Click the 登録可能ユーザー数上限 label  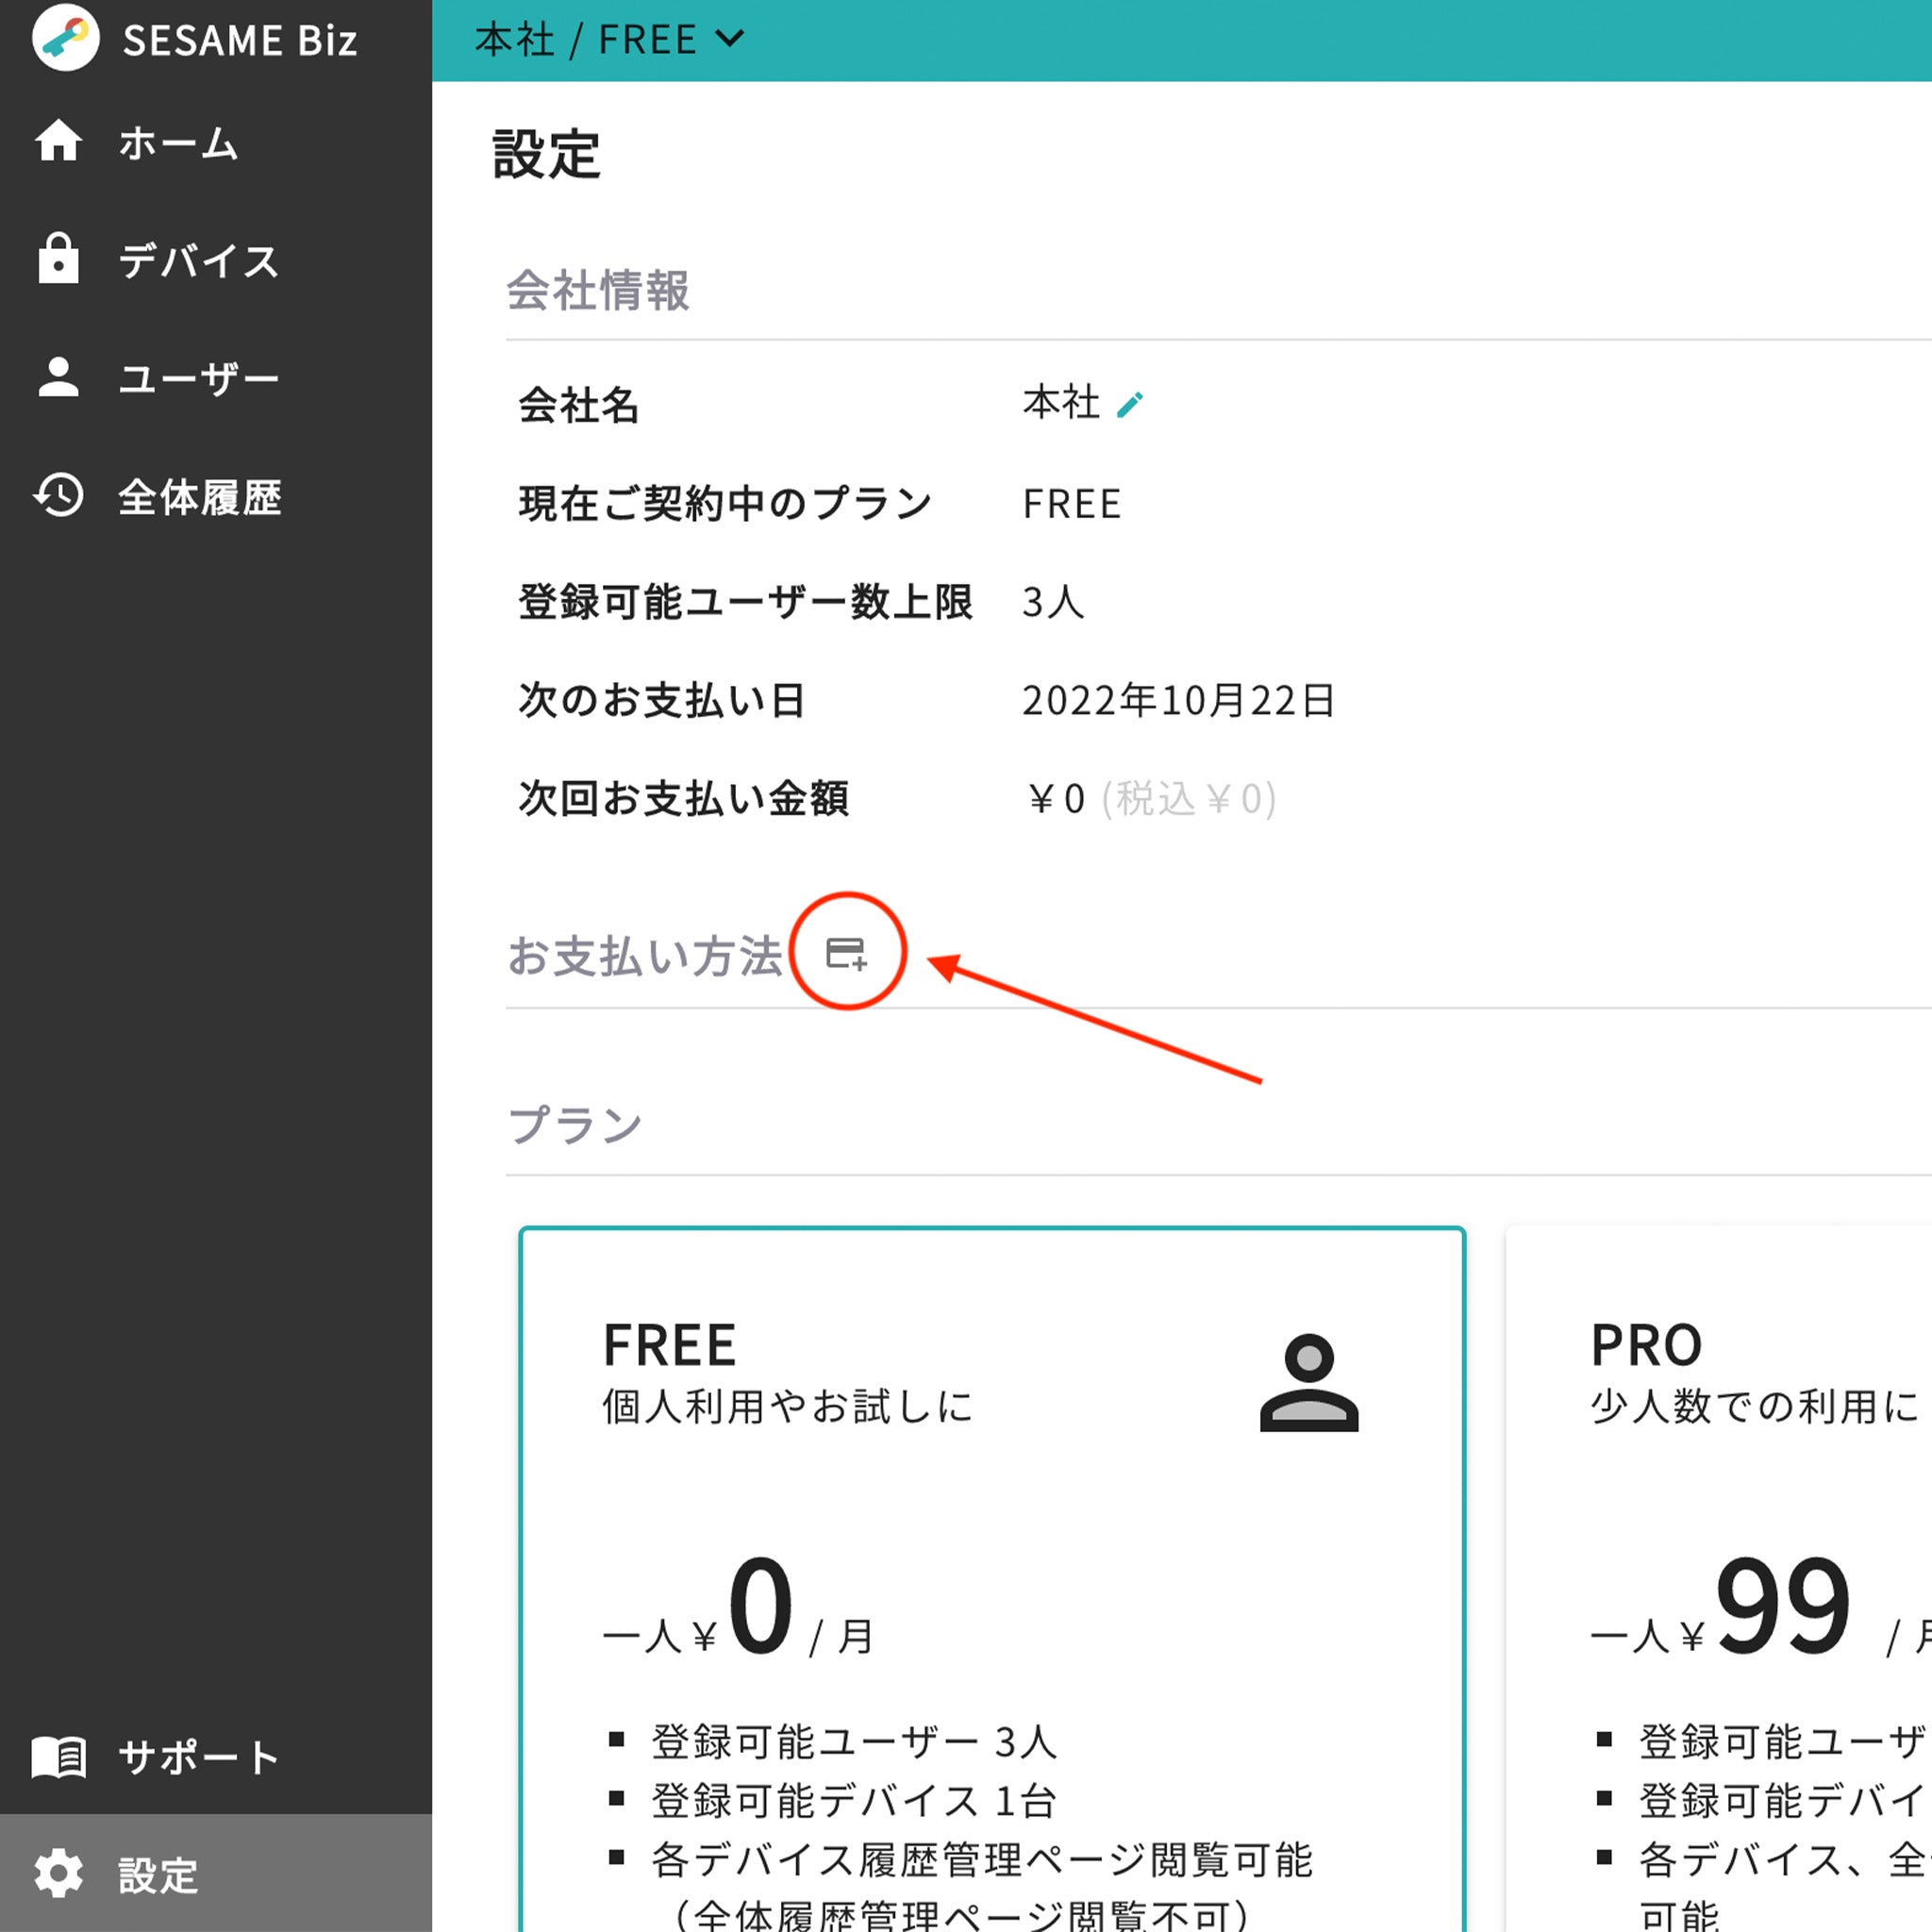(x=746, y=601)
